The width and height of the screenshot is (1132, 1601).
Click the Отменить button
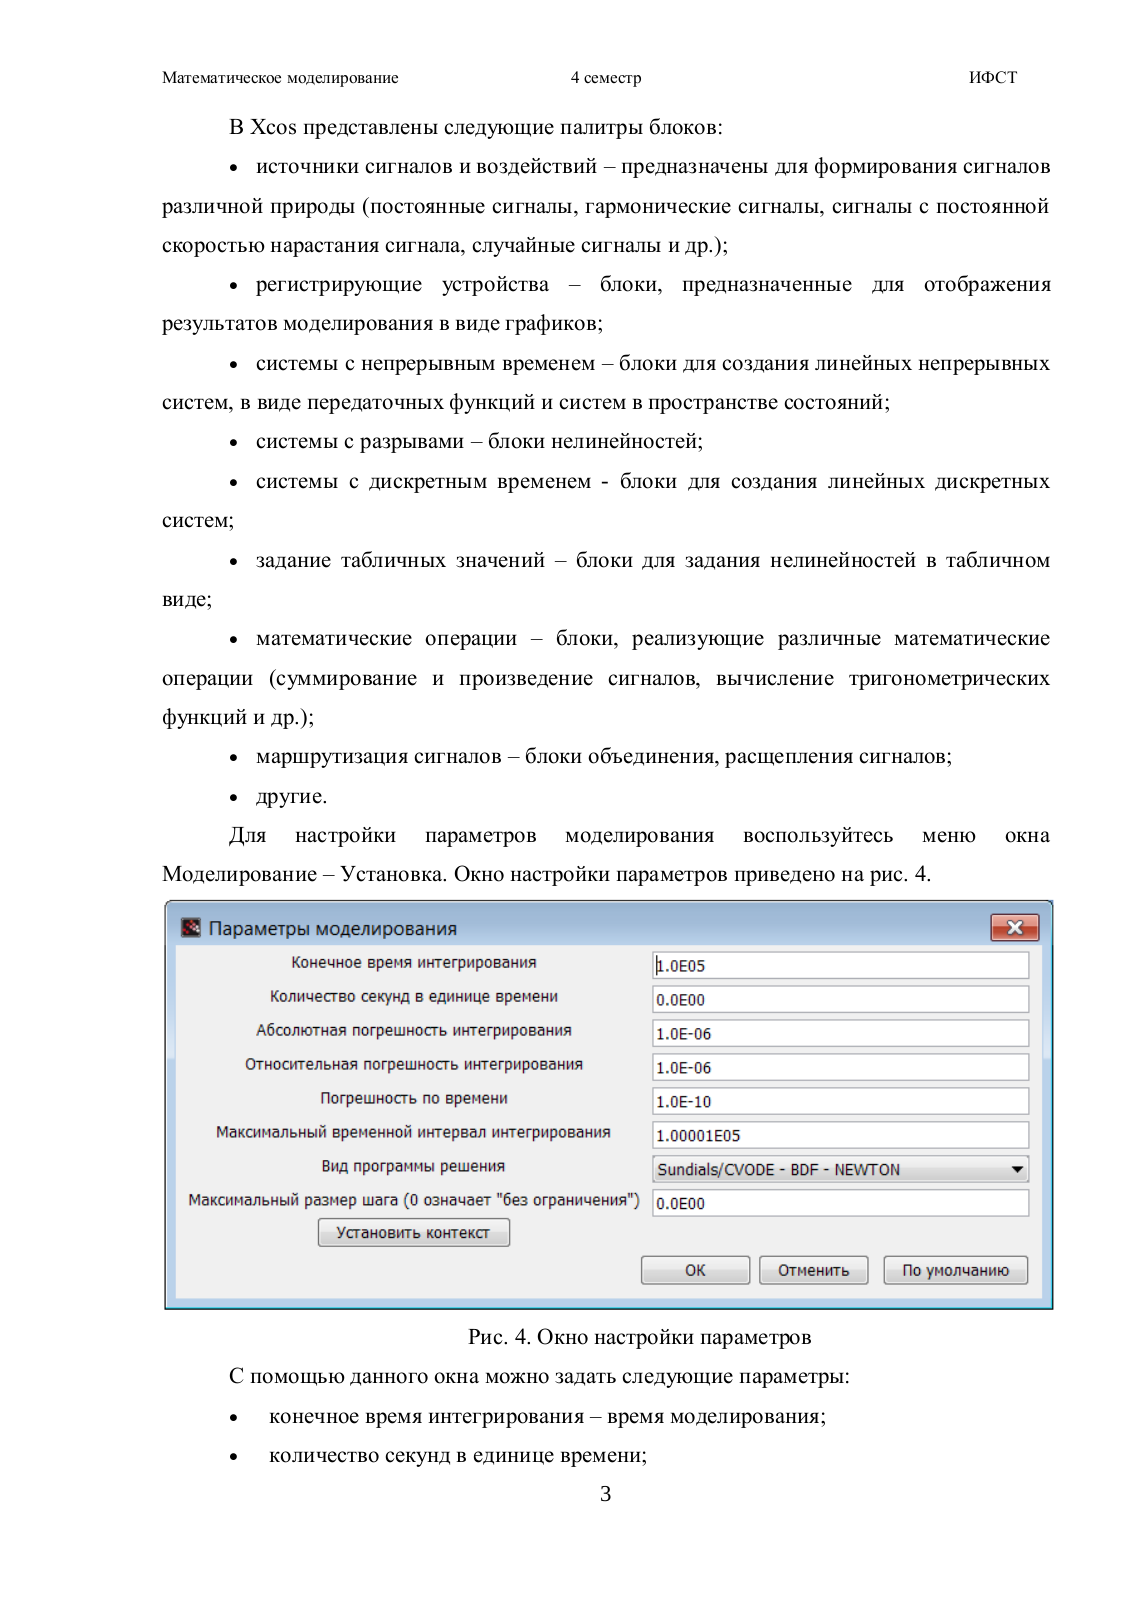tap(813, 1270)
